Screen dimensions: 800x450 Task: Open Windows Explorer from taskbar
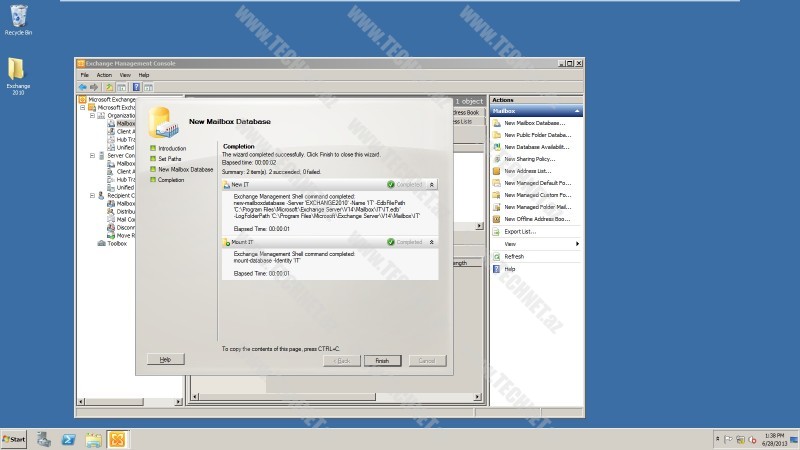pyautogui.click(x=94, y=440)
